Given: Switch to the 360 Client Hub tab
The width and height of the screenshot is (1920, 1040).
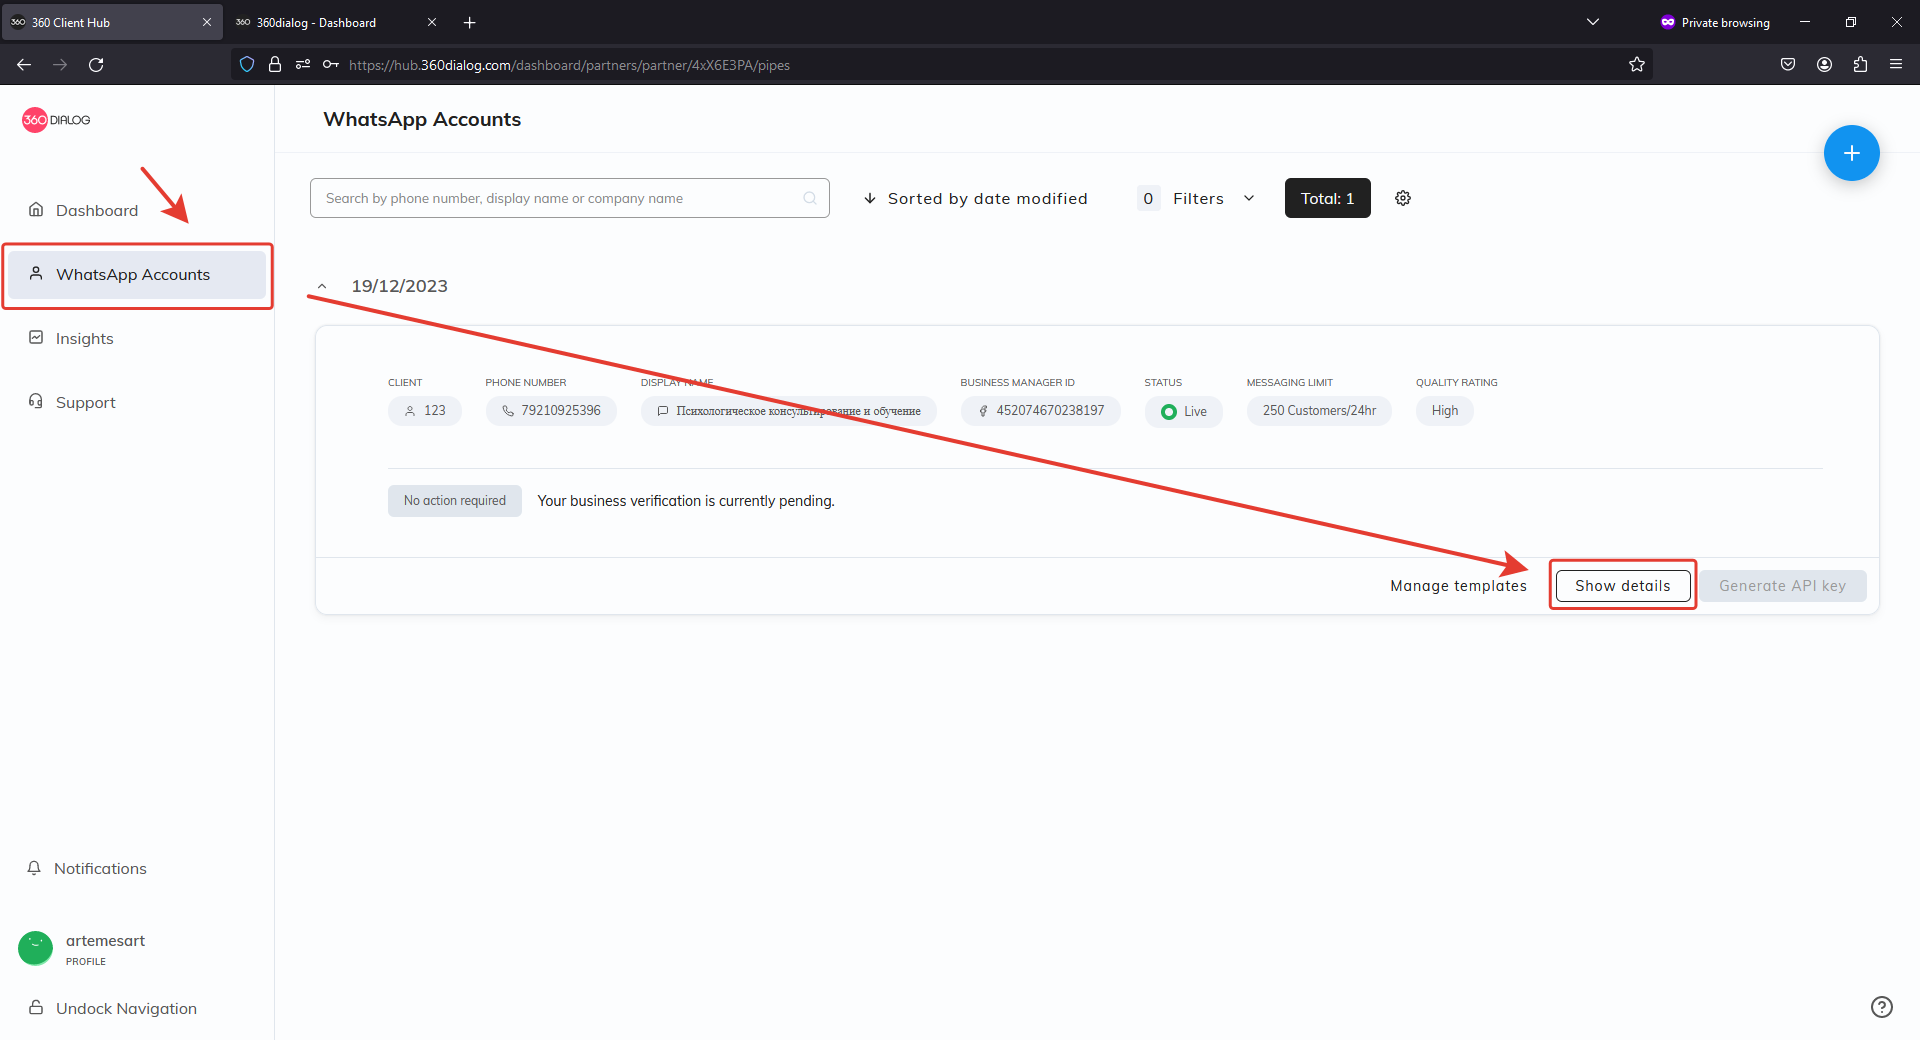Looking at the screenshot, I should (x=112, y=22).
